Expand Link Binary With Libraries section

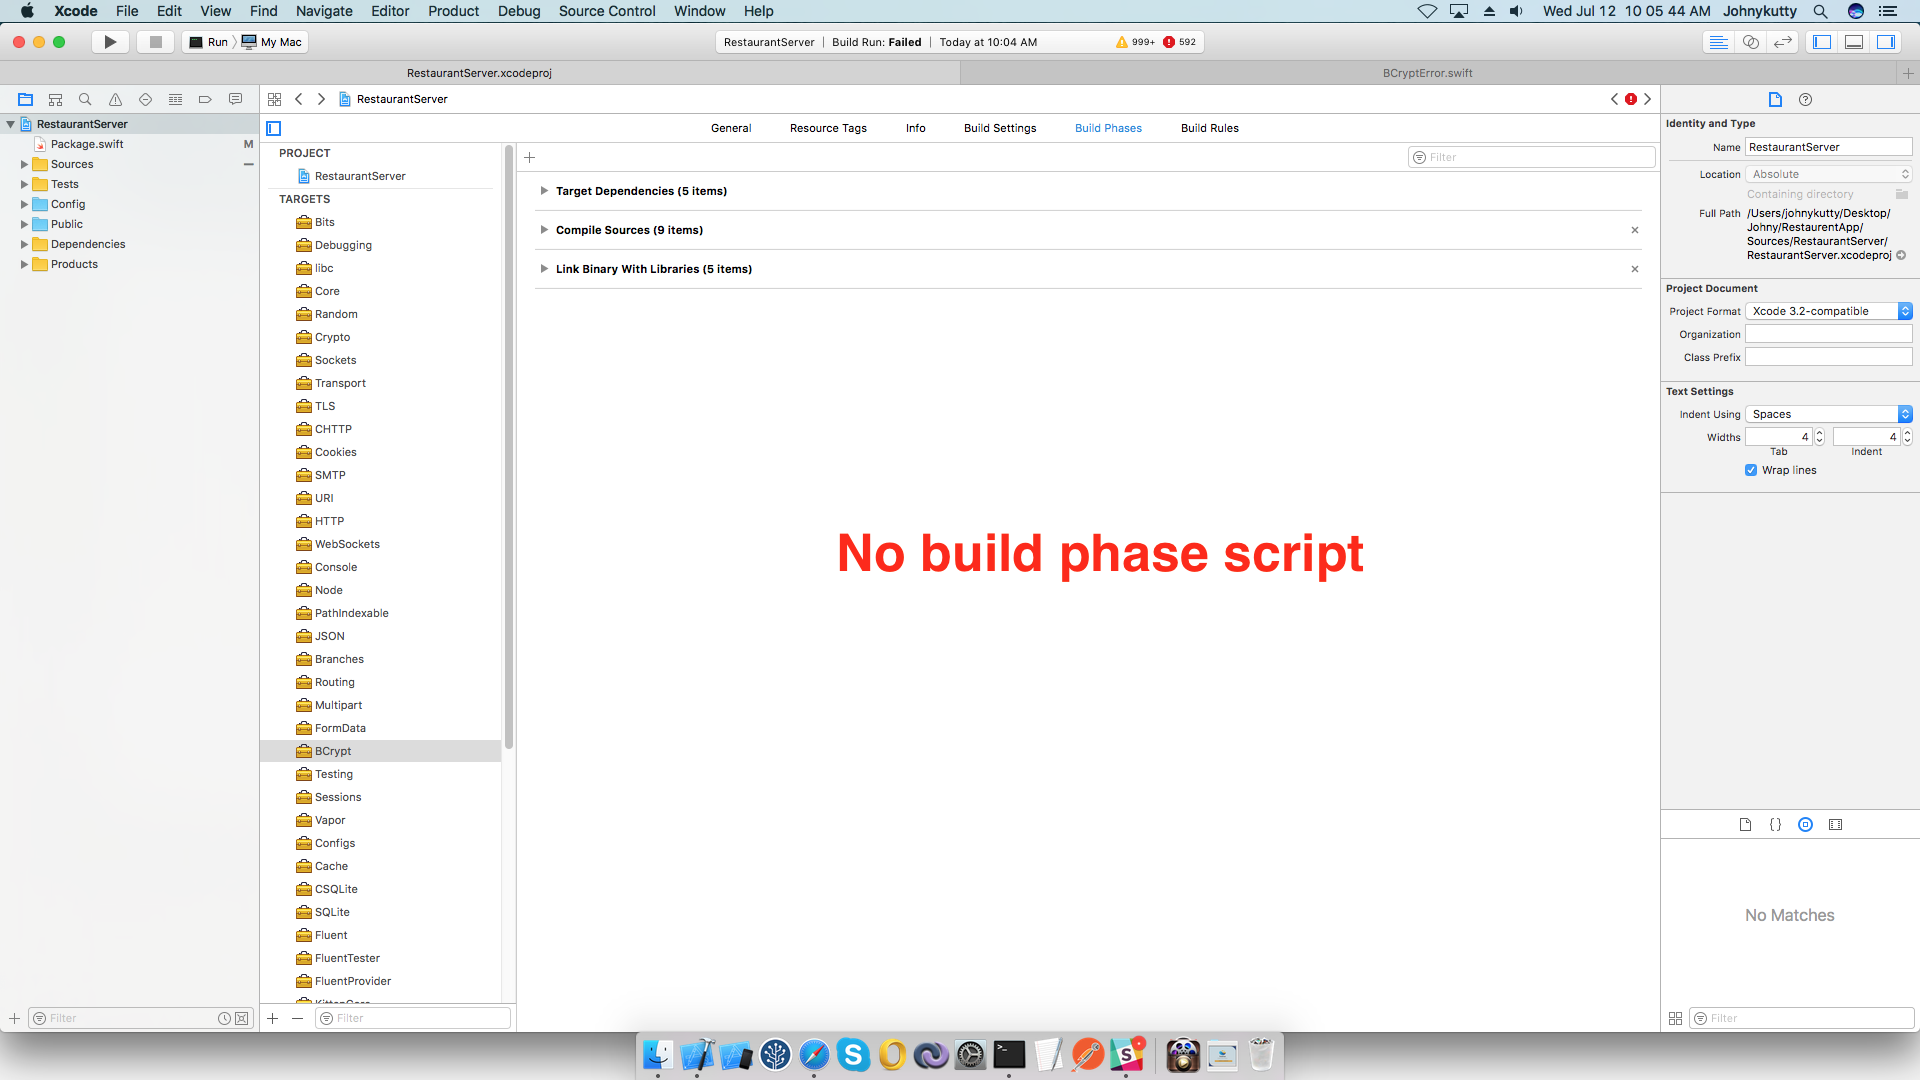click(544, 269)
